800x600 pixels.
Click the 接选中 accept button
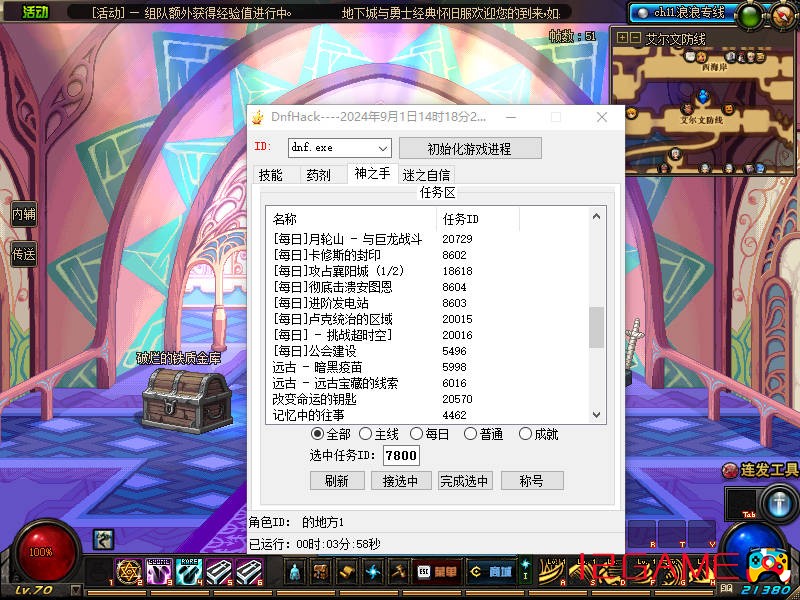click(x=401, y=481)
